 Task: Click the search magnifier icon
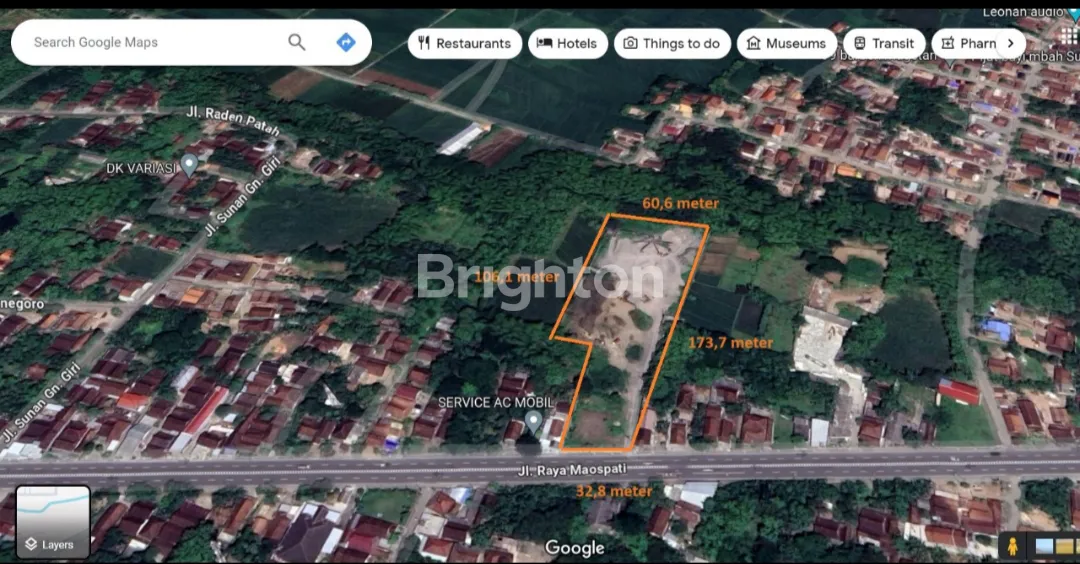pos(297,42)
